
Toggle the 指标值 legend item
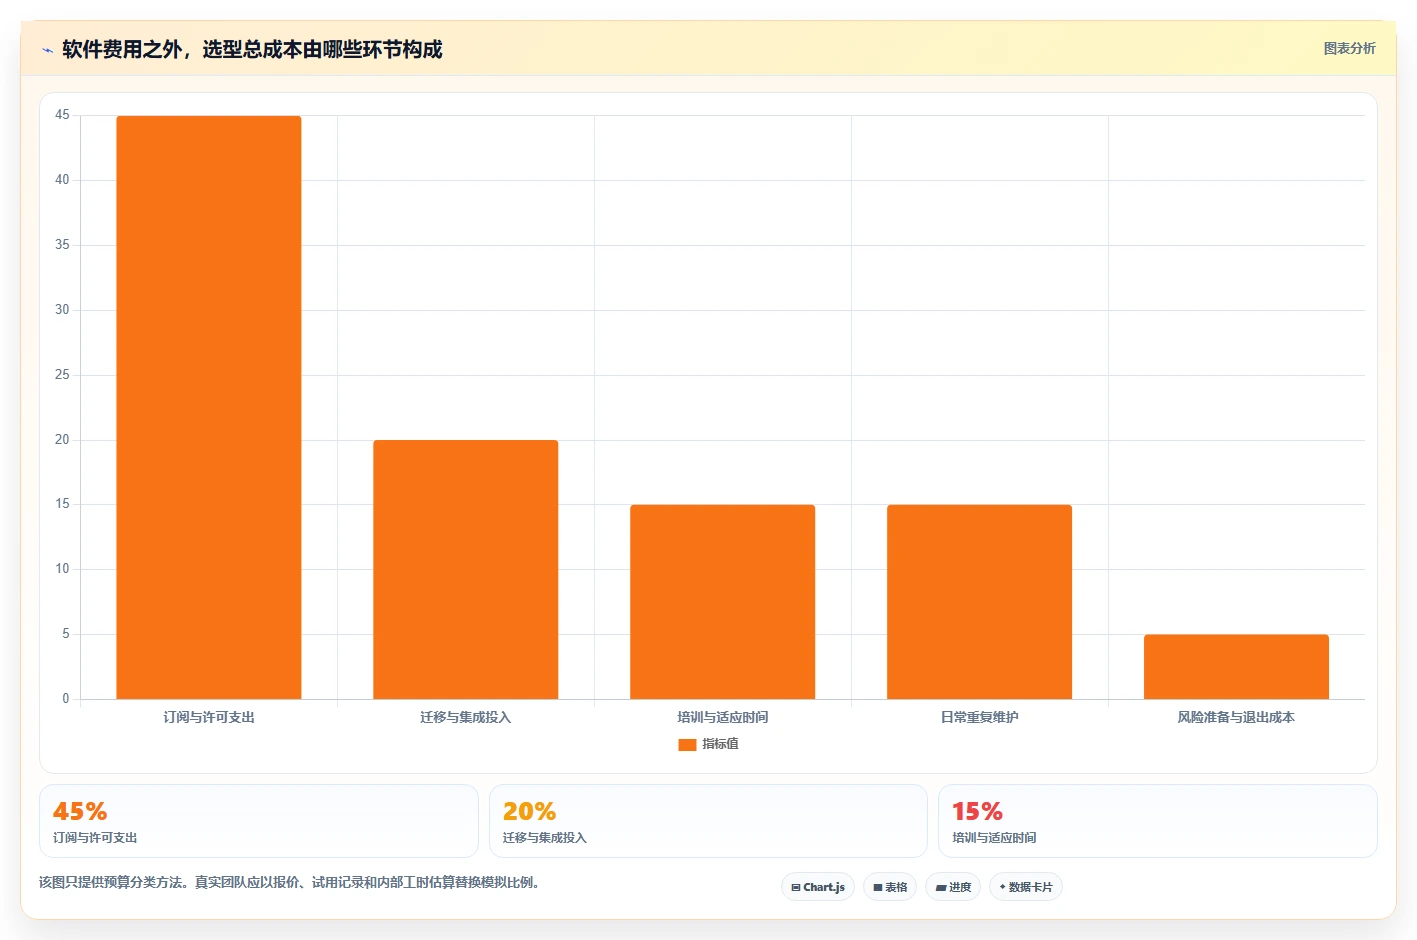click(x=708, y=744)
